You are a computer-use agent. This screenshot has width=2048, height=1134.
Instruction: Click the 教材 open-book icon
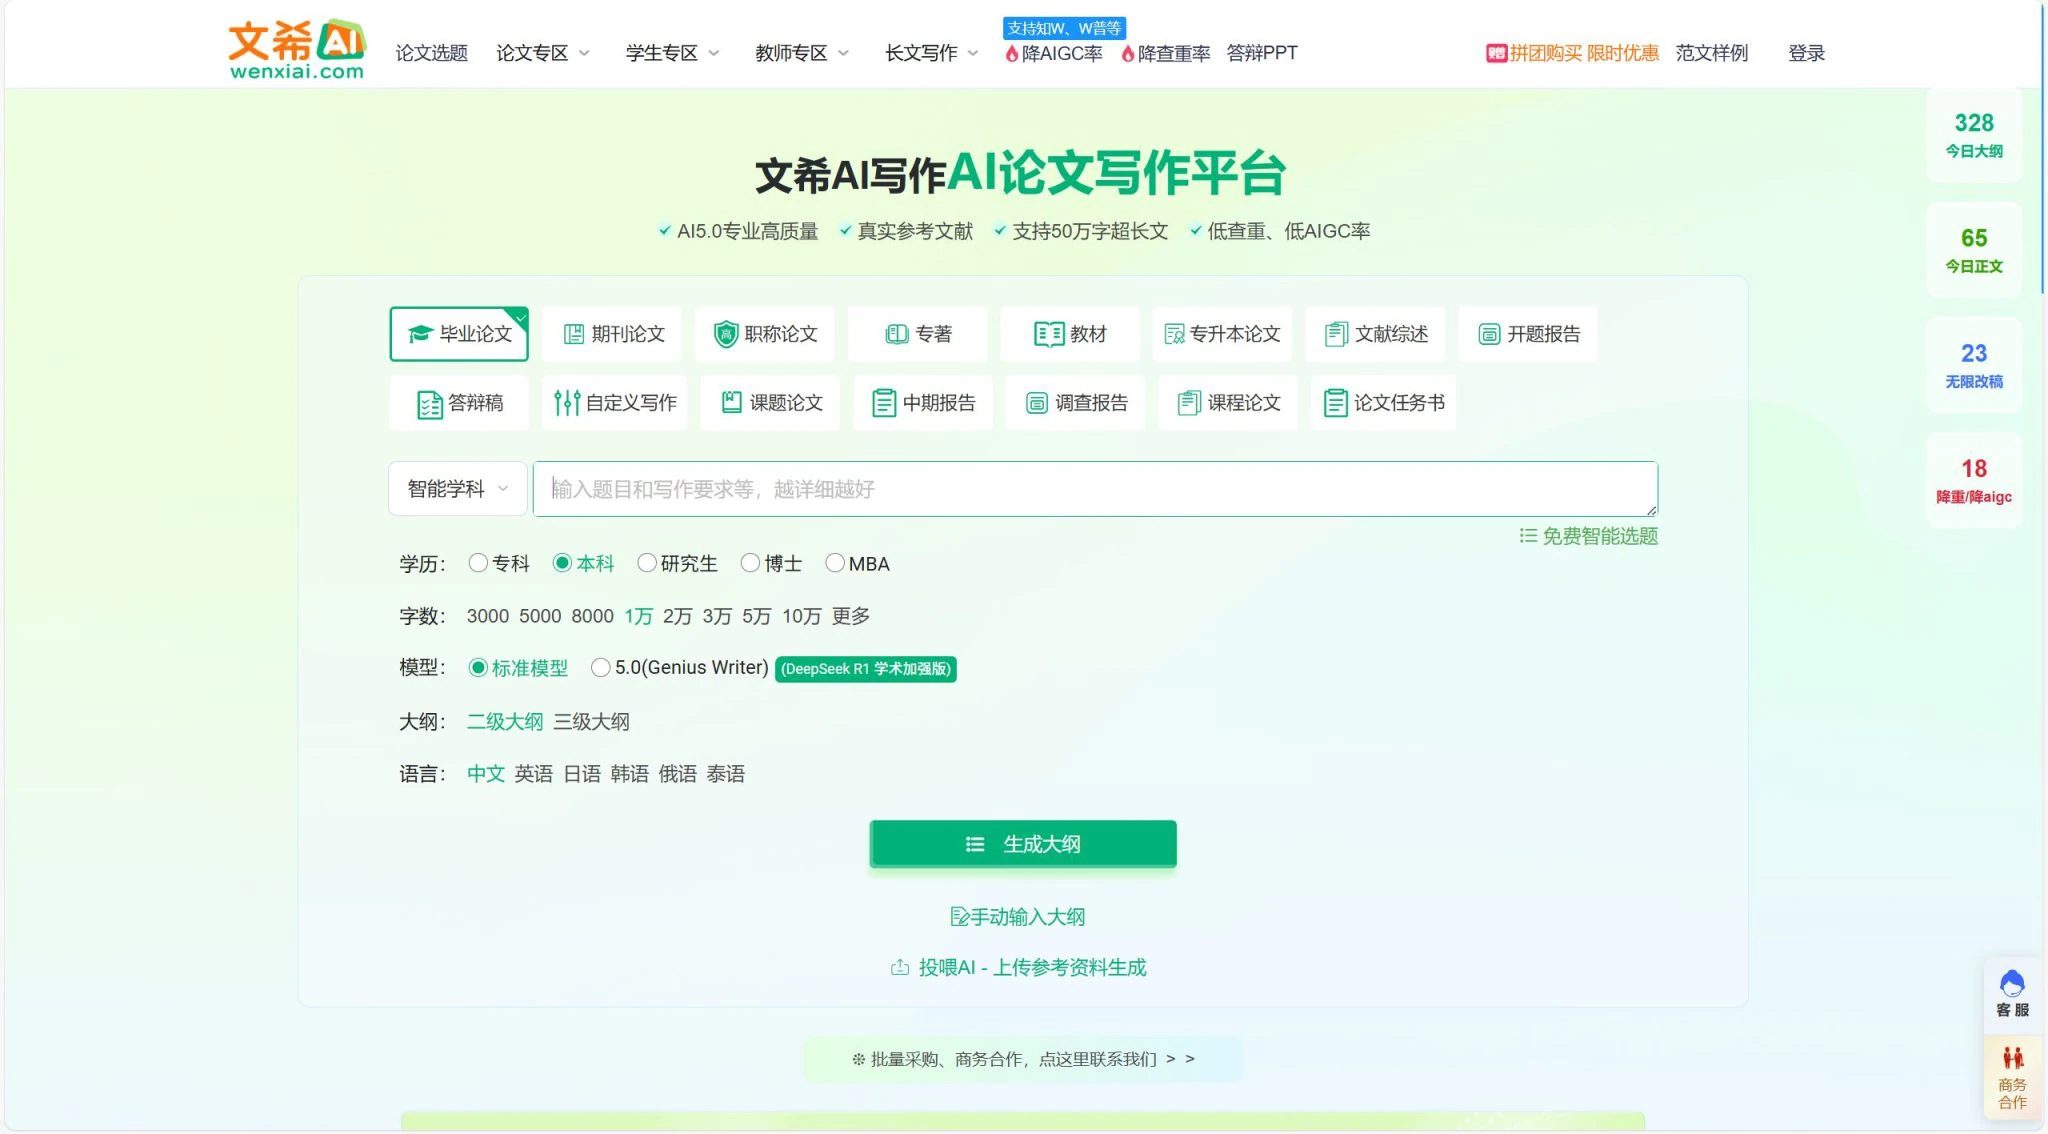tap(1049, 334)
